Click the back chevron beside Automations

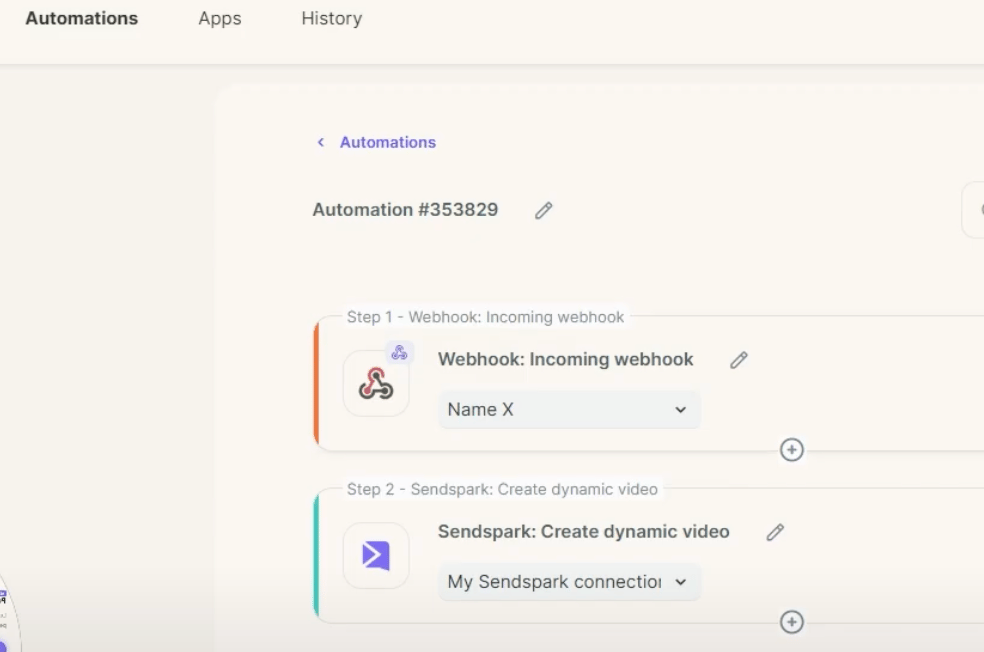point(321,142)
